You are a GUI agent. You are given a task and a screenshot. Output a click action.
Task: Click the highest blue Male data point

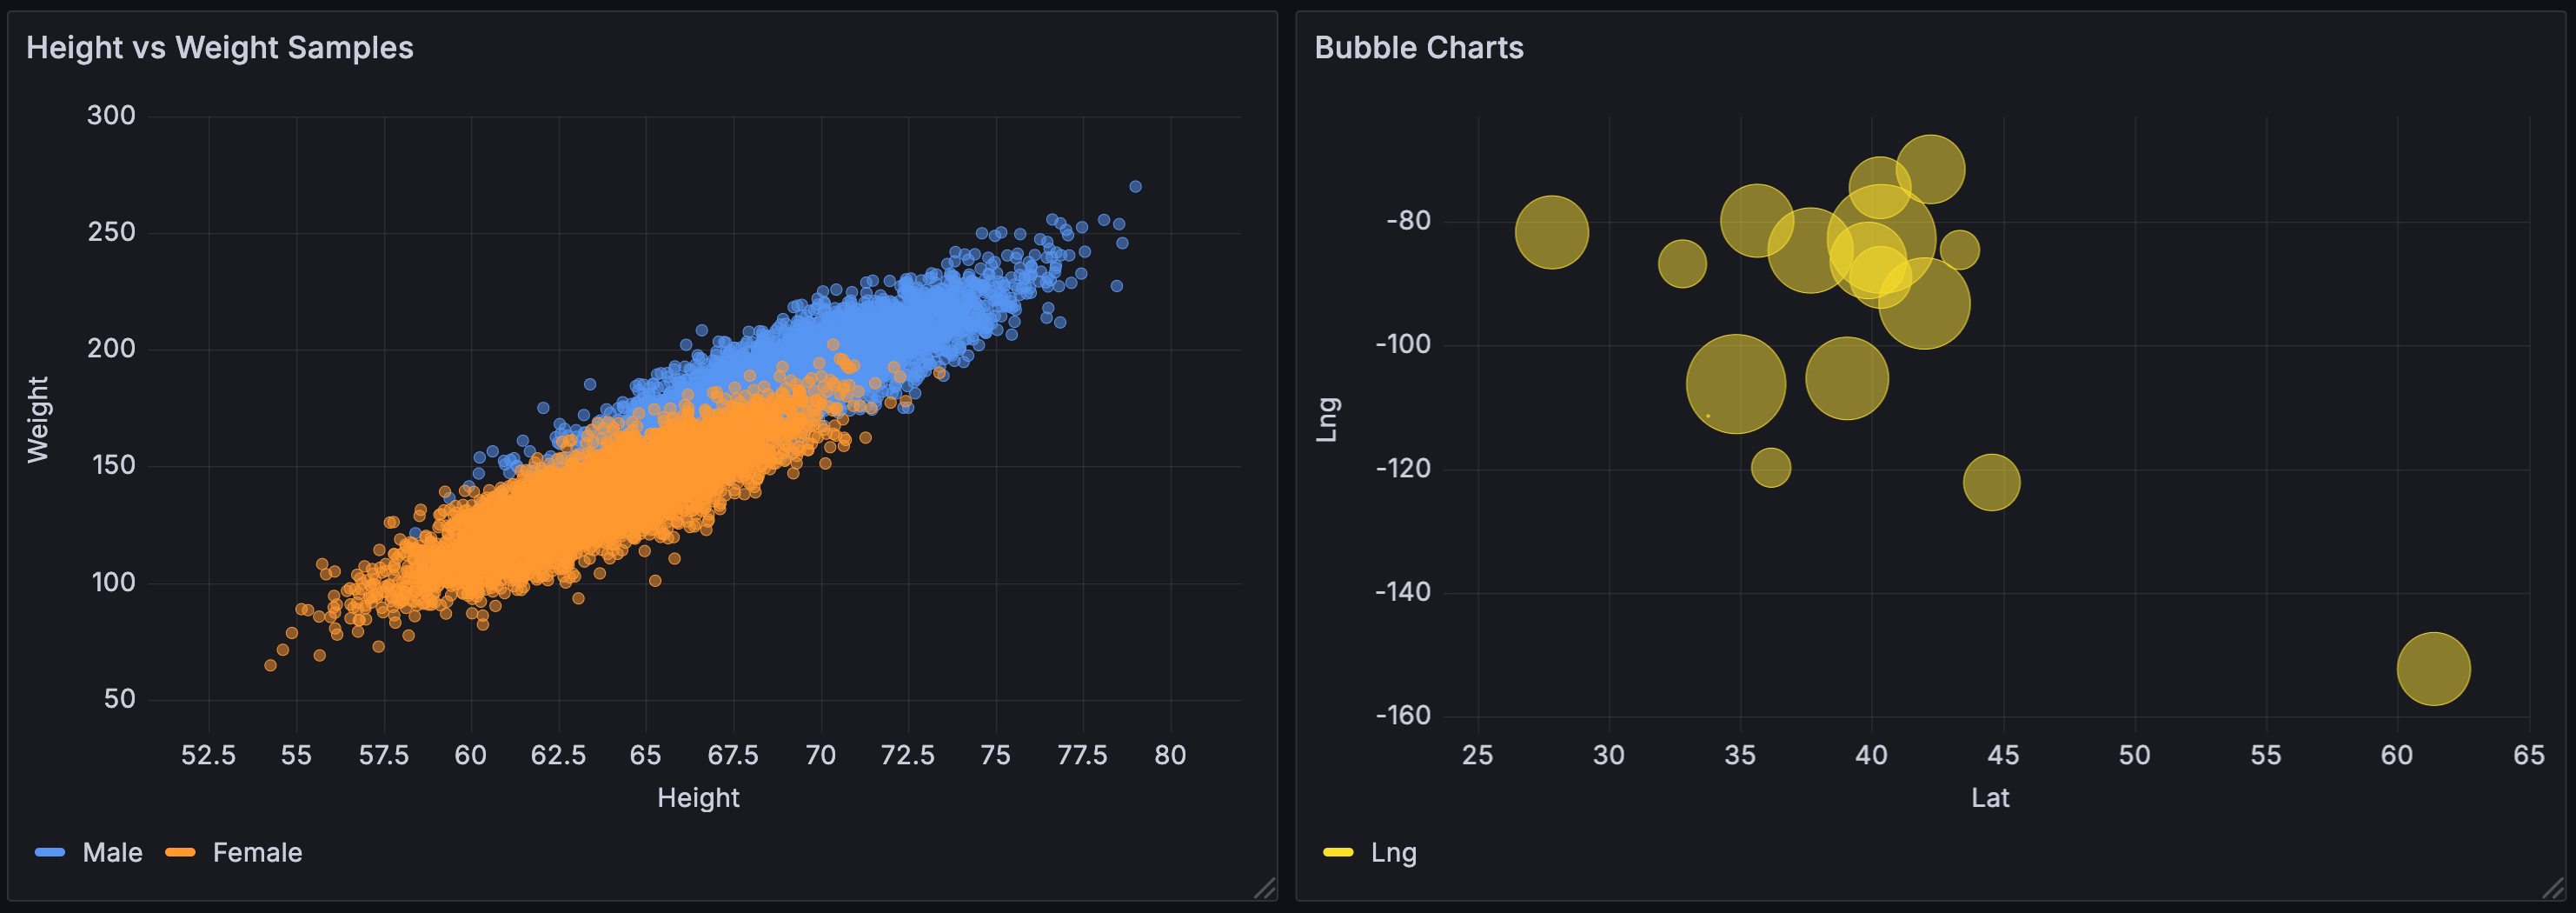(1135, 187)
